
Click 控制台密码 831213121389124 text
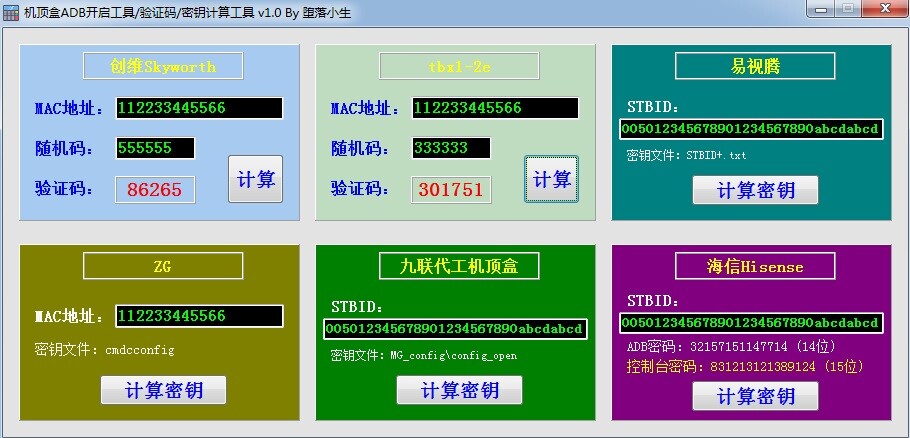pos(745,367)
